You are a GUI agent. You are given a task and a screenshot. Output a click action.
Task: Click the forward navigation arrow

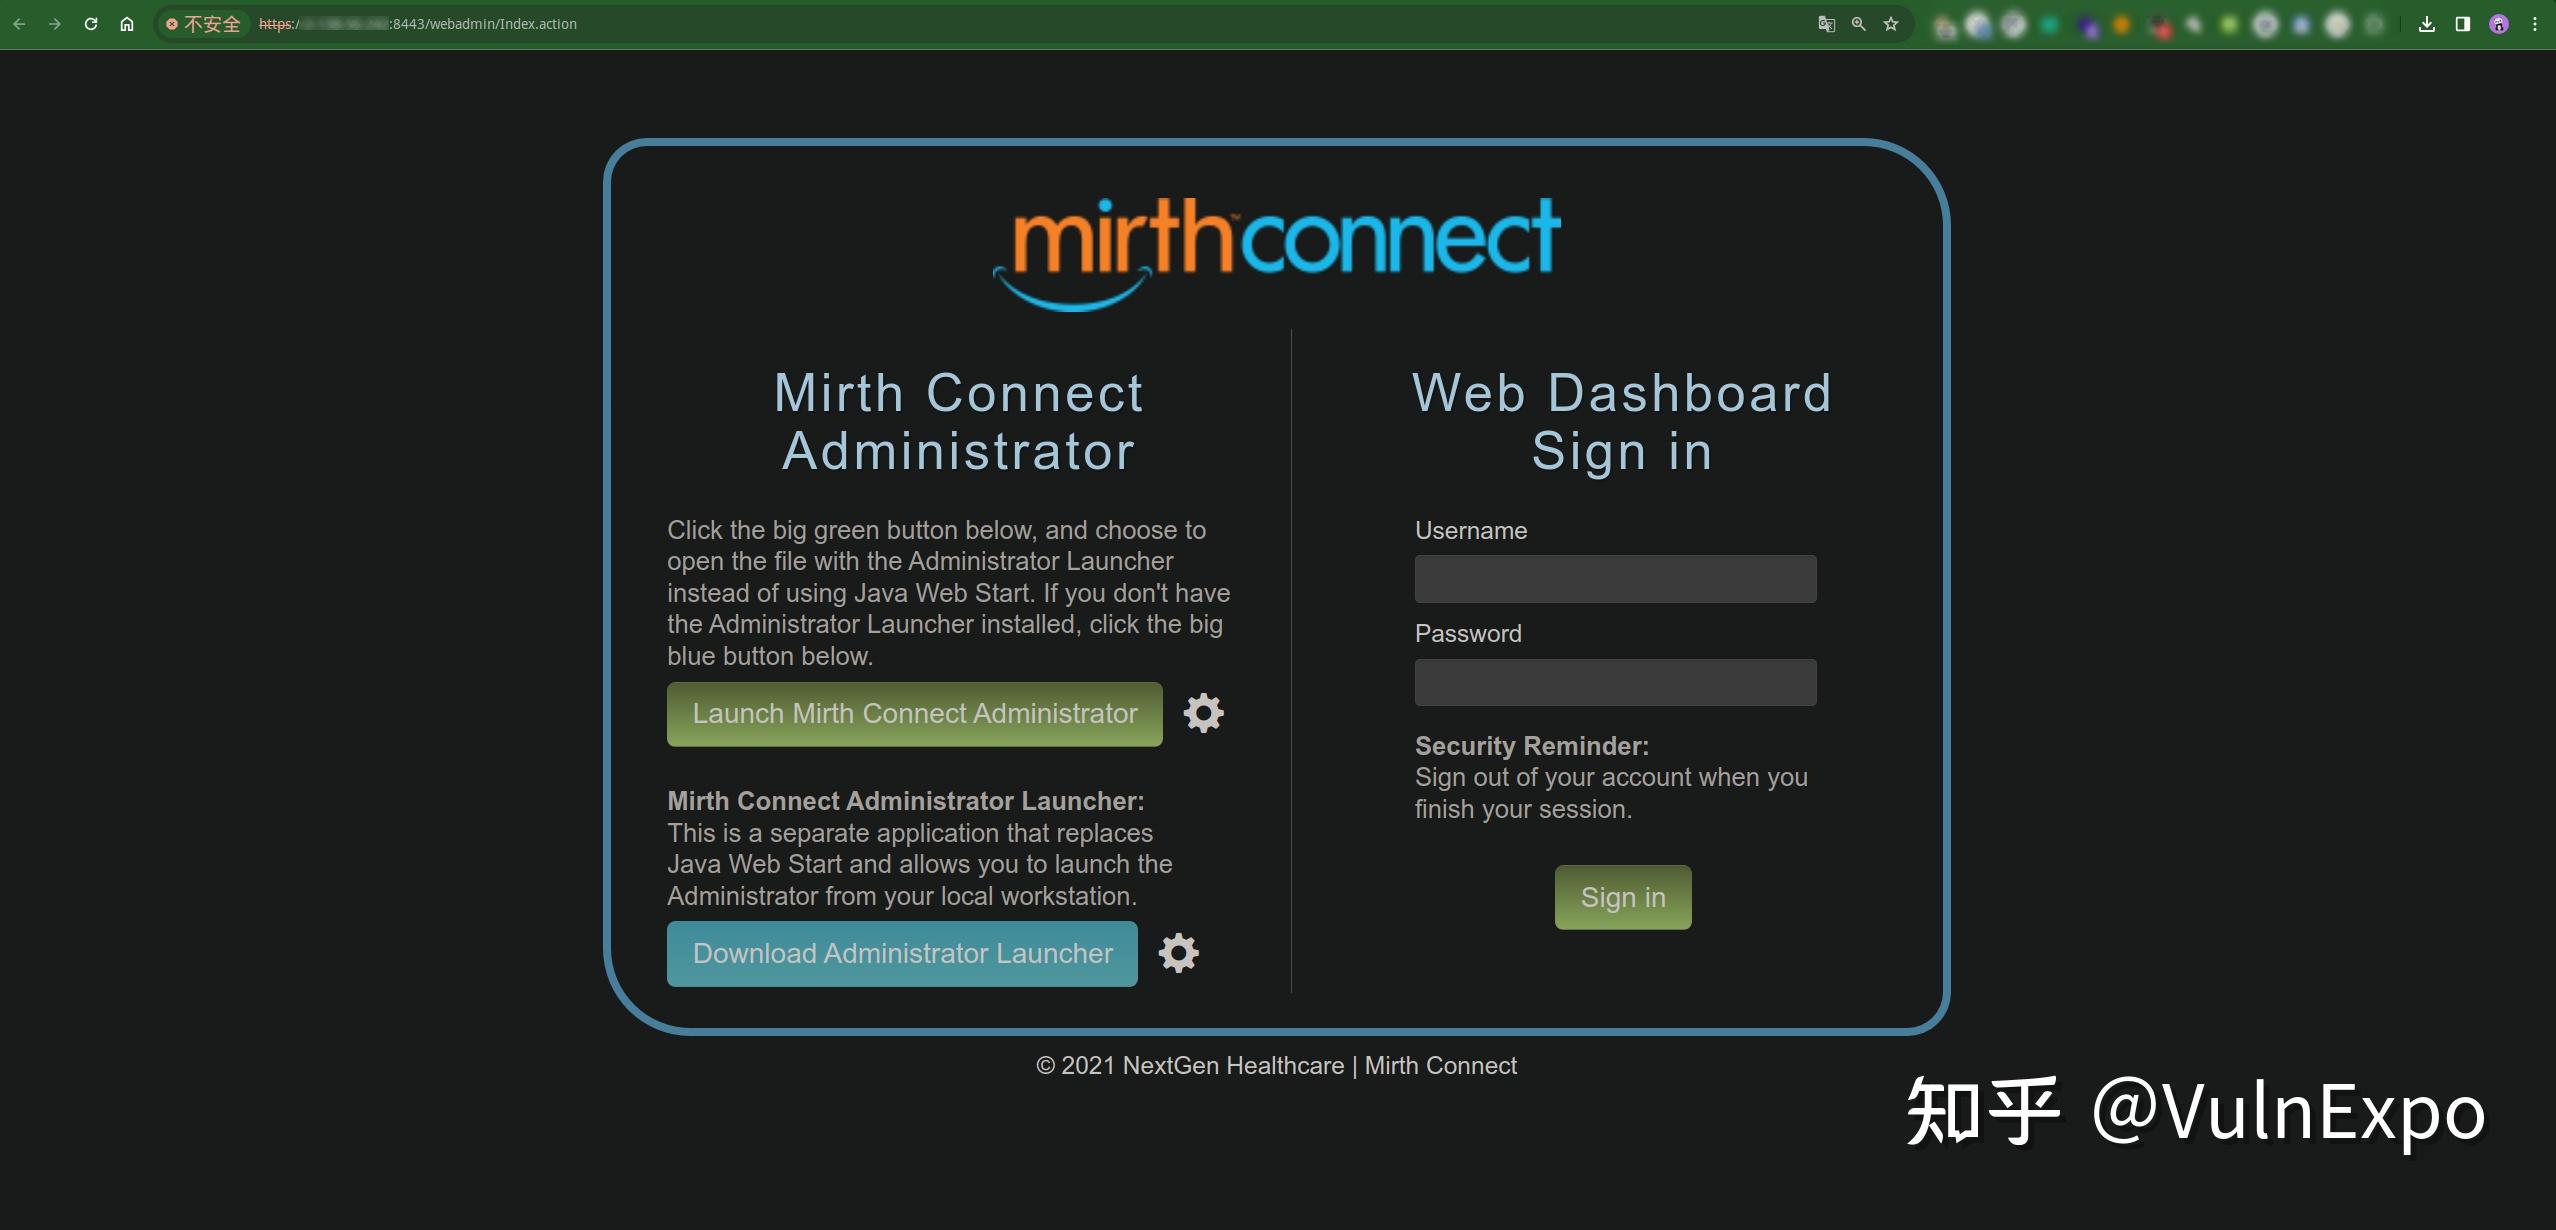(55, 23)
